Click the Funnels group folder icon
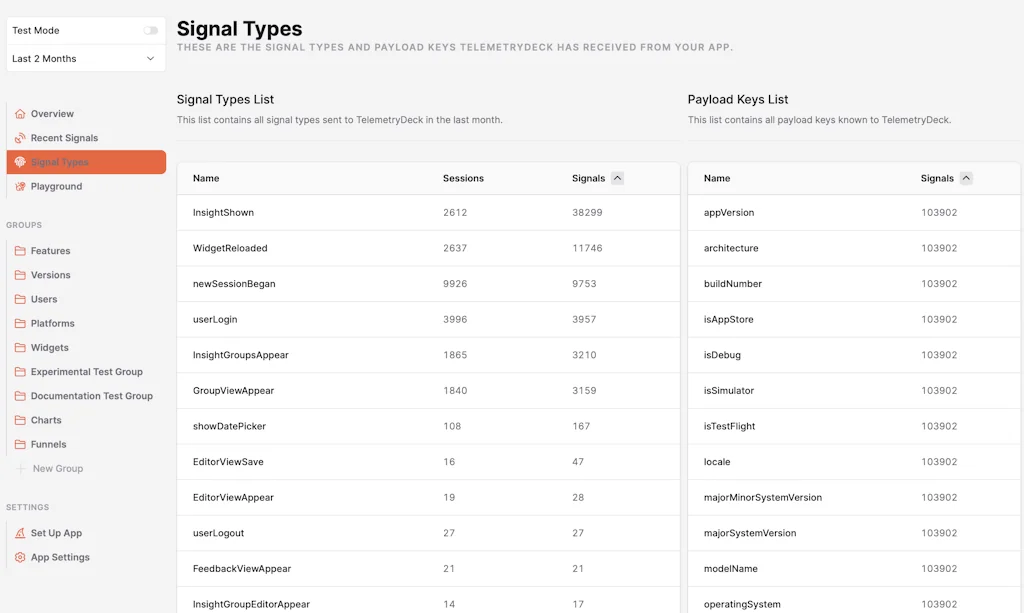 point(20,445)
